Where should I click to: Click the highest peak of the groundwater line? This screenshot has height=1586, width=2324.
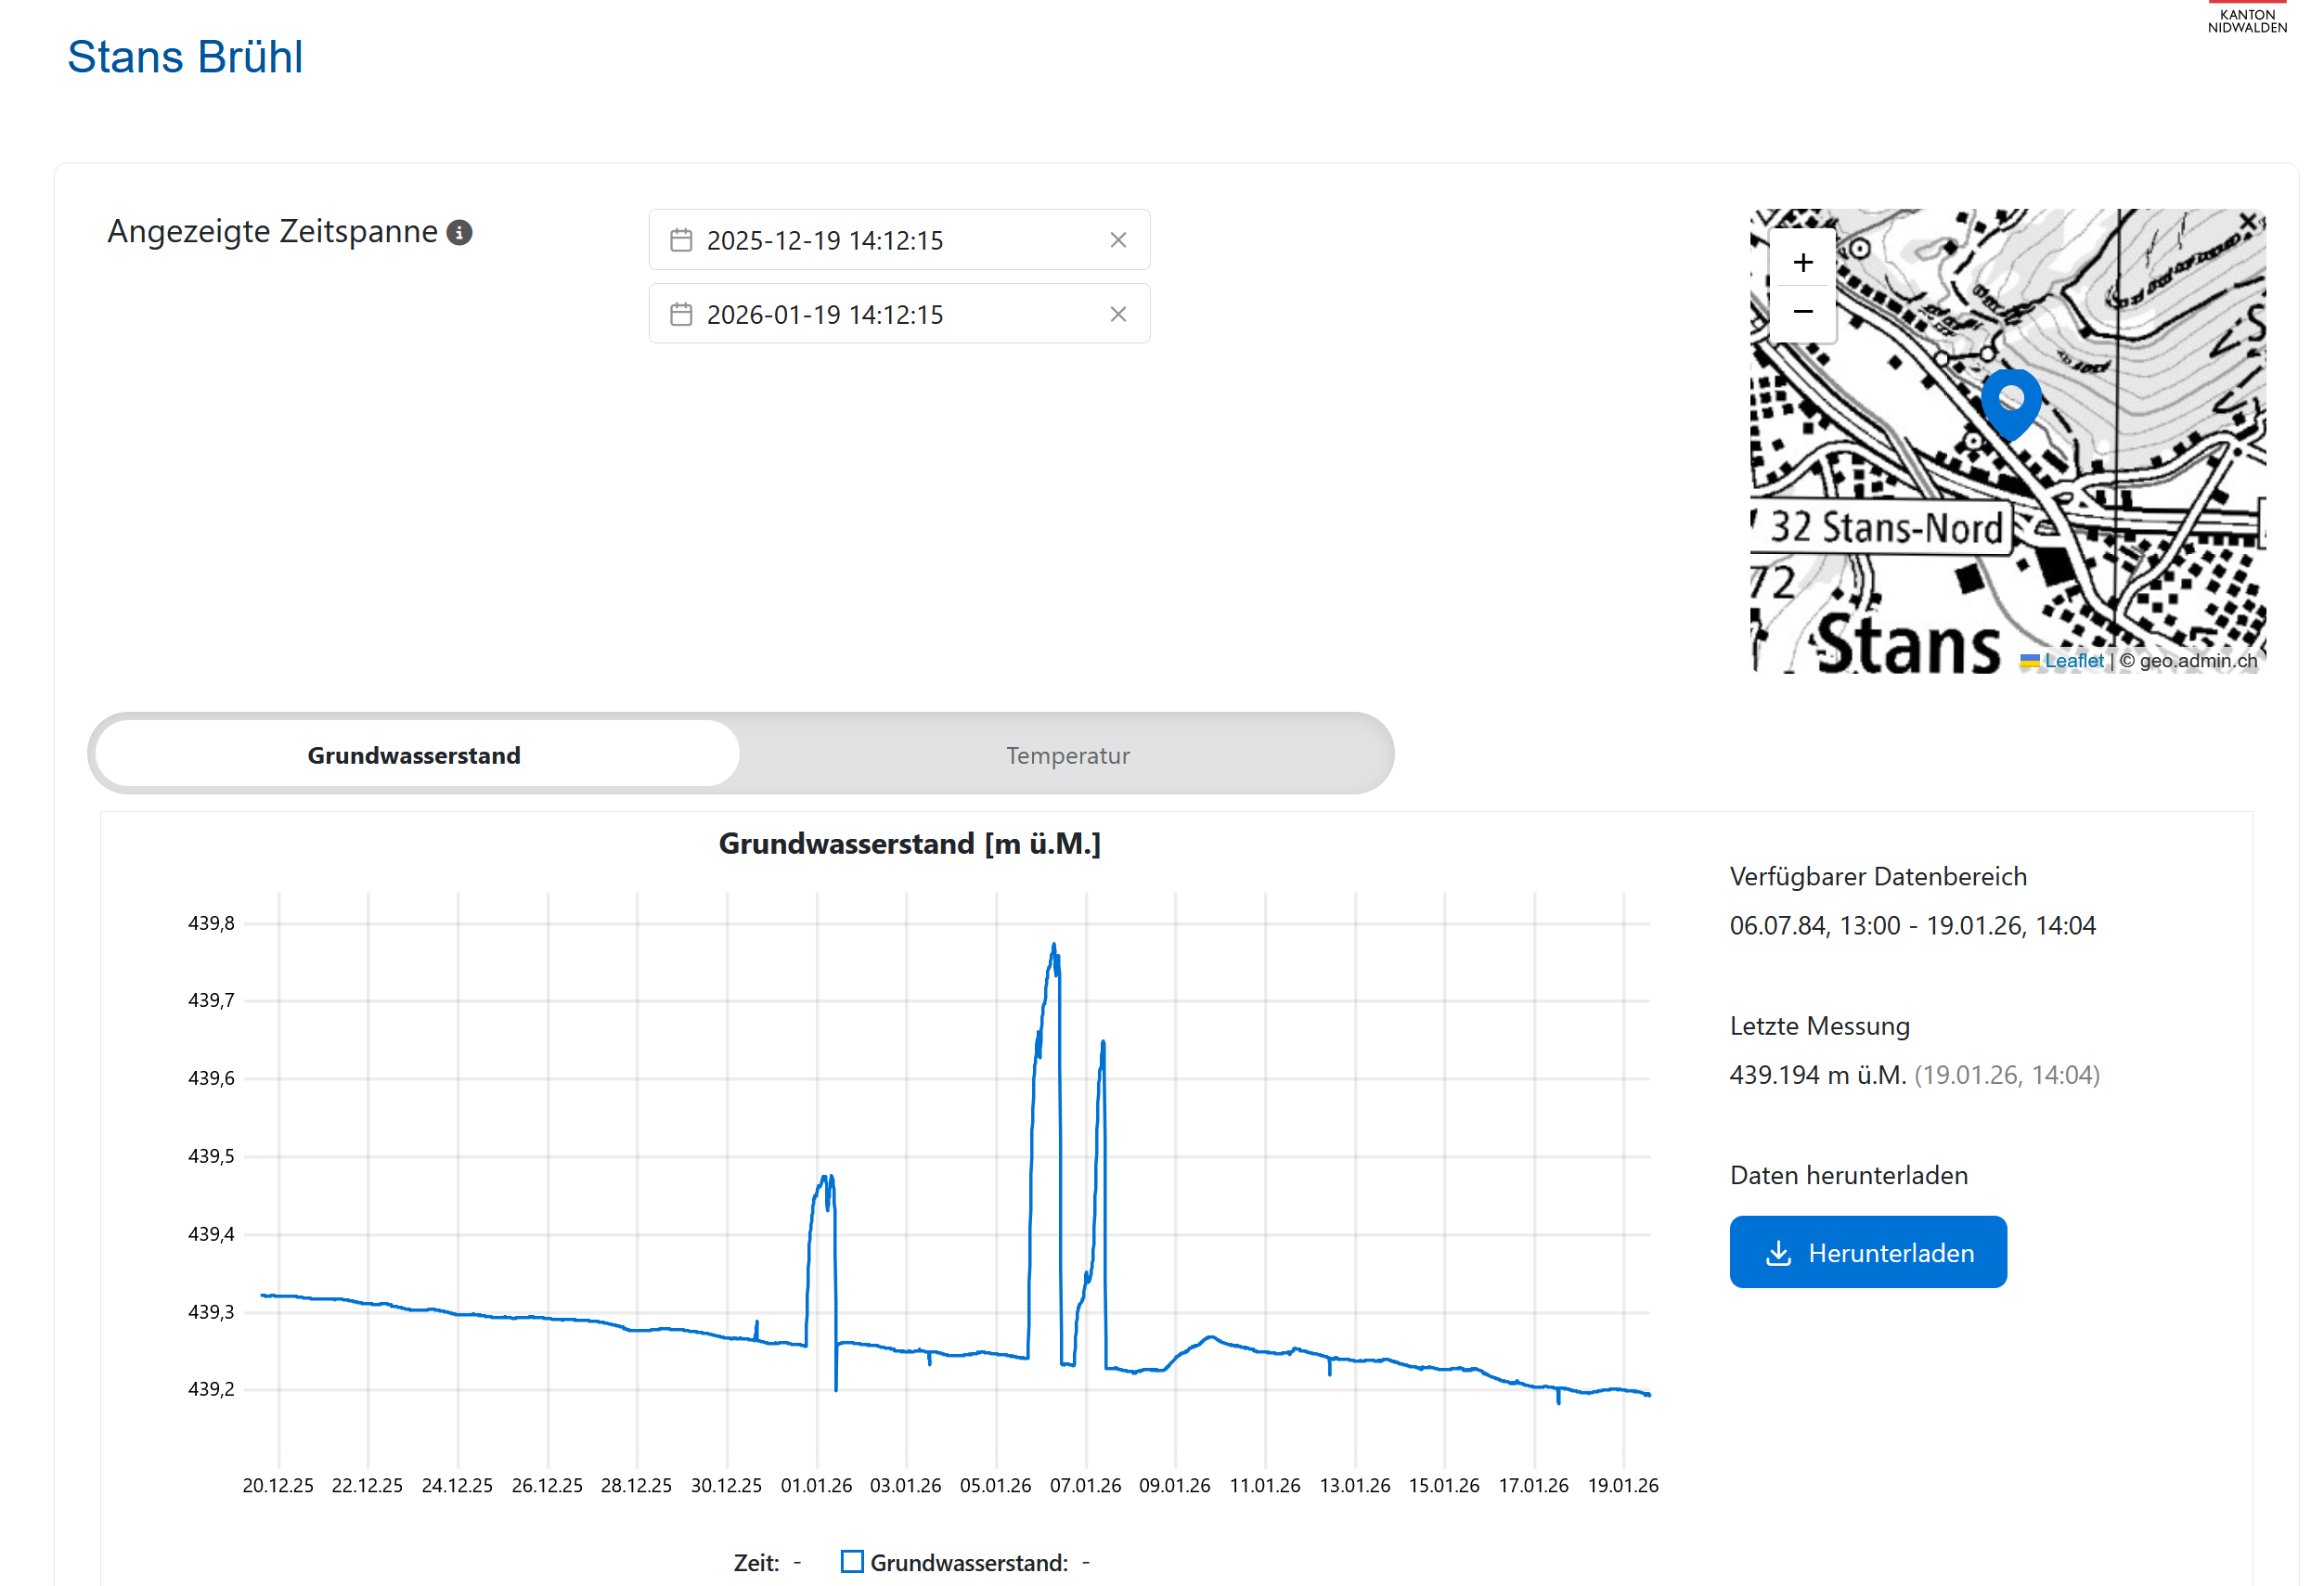click(1054, 945)
